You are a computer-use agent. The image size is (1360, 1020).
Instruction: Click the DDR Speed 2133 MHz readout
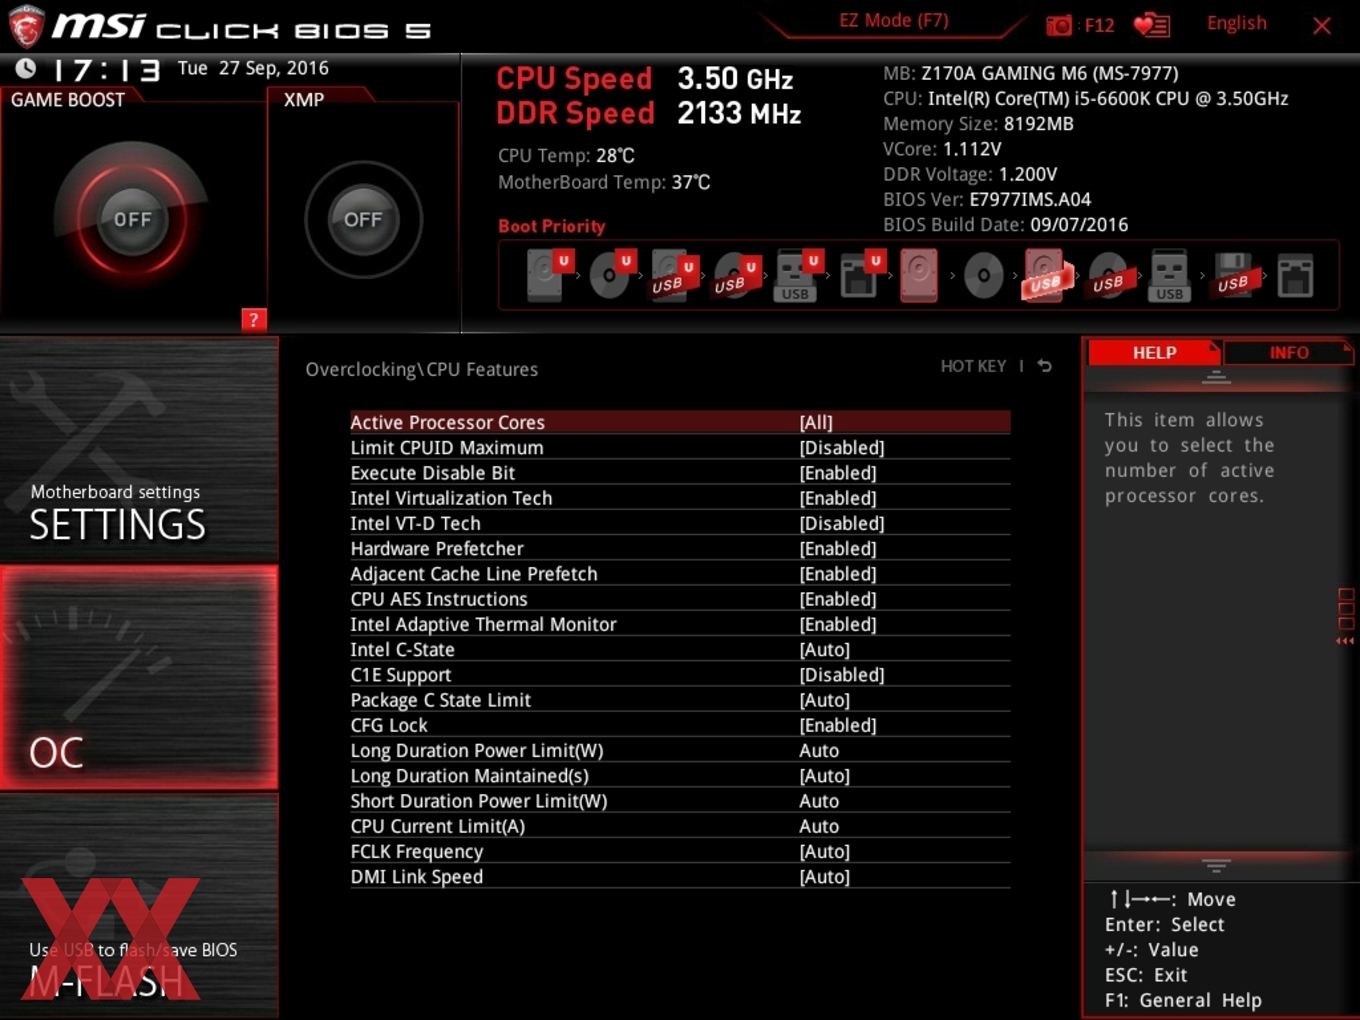click(648, 113)
